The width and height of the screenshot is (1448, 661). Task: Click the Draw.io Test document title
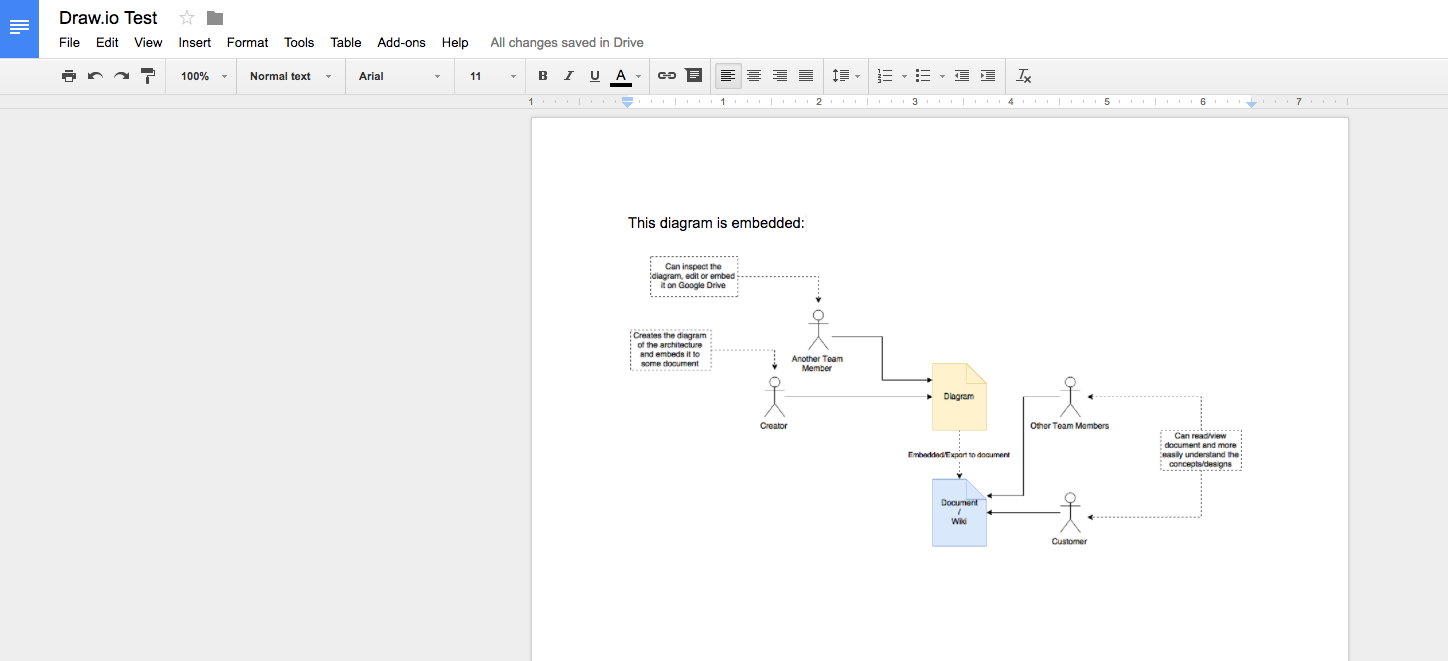[x=108, y=18]
